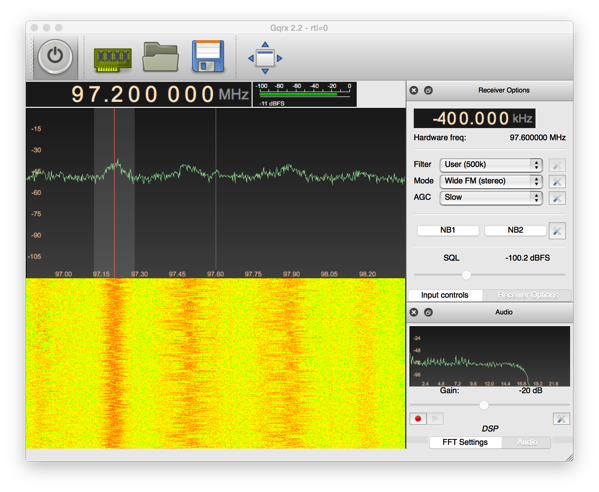Image resolution: width=599 pixels, height=492 pixels.
Task: Switch to the Receiver Options tab
Action: tap(528, 295)
